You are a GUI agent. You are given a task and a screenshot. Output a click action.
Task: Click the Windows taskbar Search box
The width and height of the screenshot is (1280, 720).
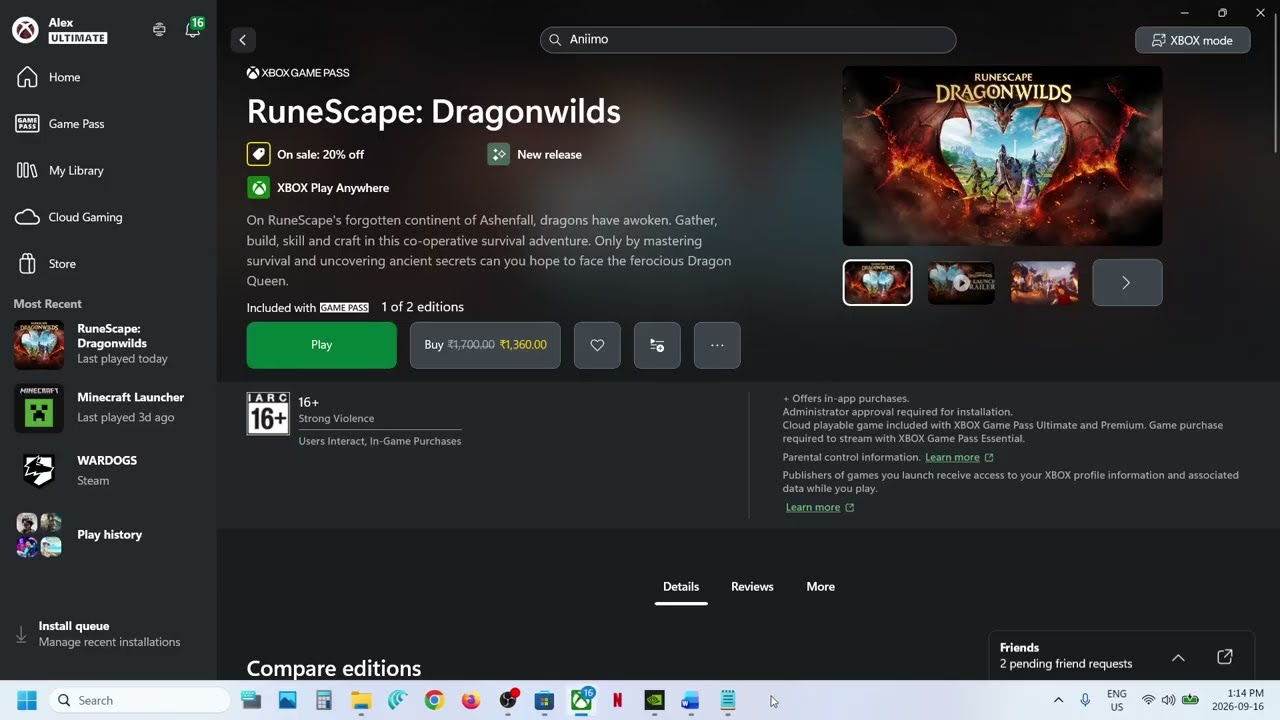pyautogui.click(x=139, y=701)
